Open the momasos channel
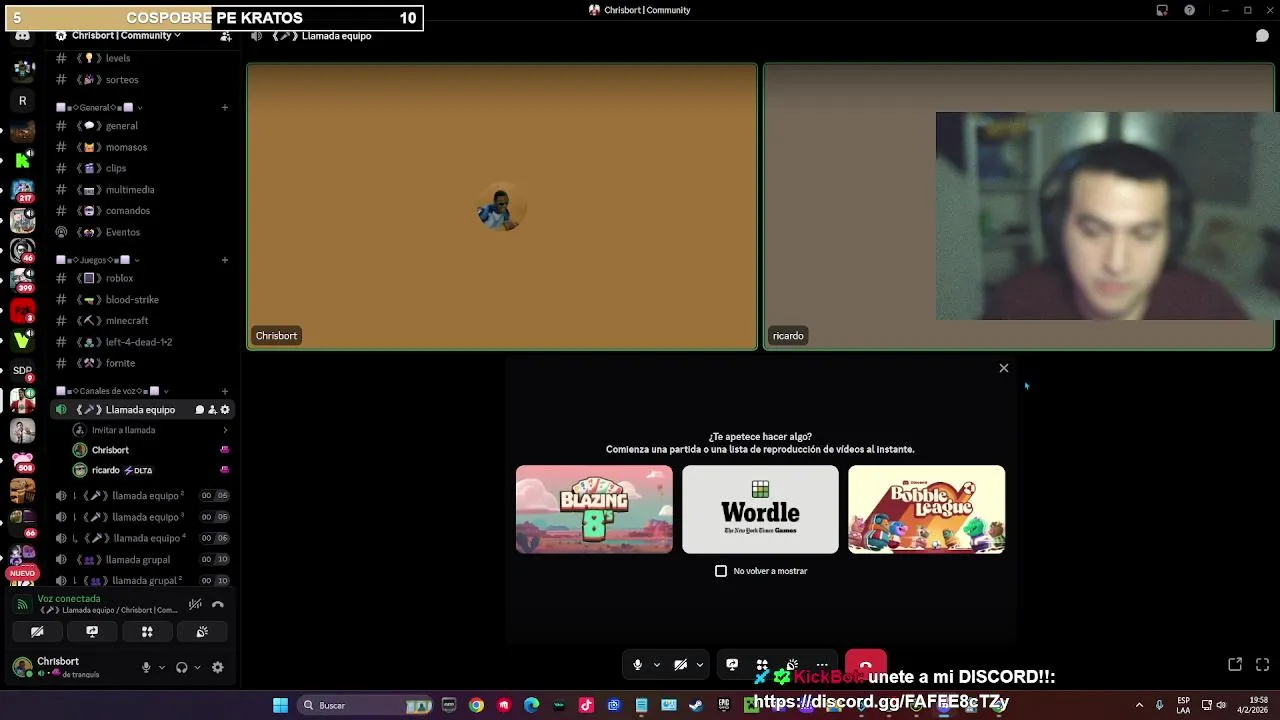The height and width of the screenshot is (720, 1280). tap(142, 147)
